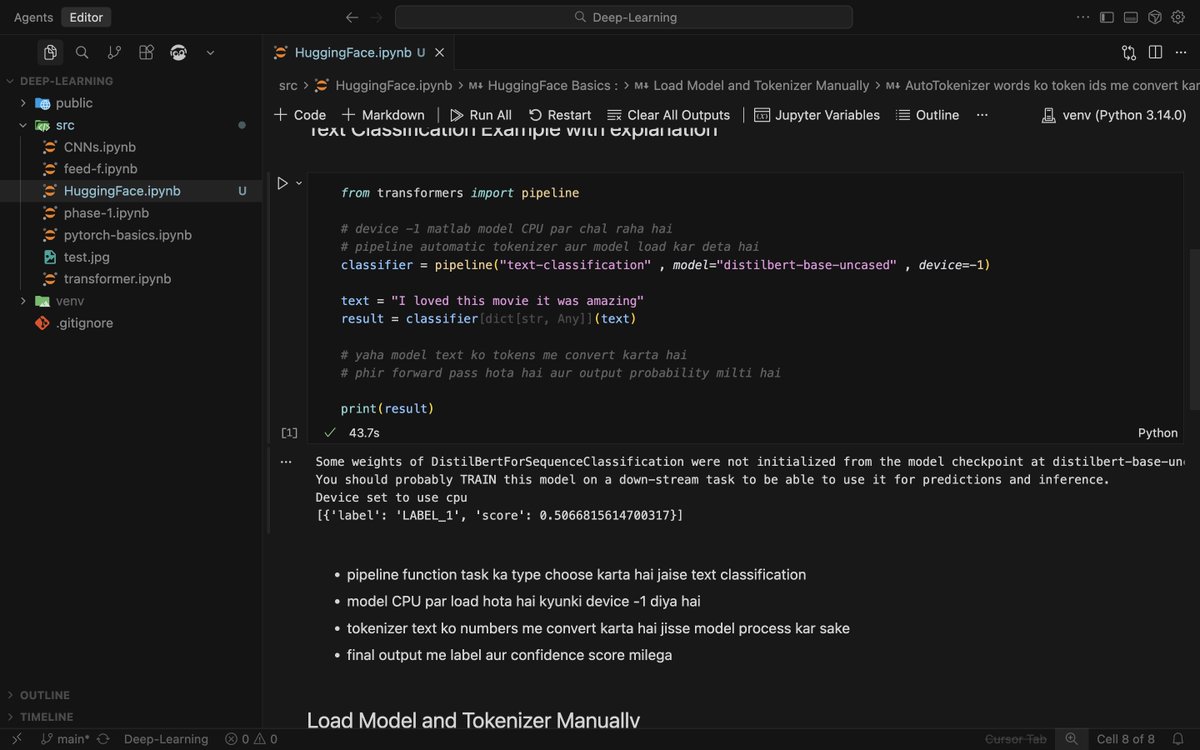Viewport: 1200px width, 750px height.
Task: Toggle the primary sidebar layout icon
Action: click(x=1107, y=17)
